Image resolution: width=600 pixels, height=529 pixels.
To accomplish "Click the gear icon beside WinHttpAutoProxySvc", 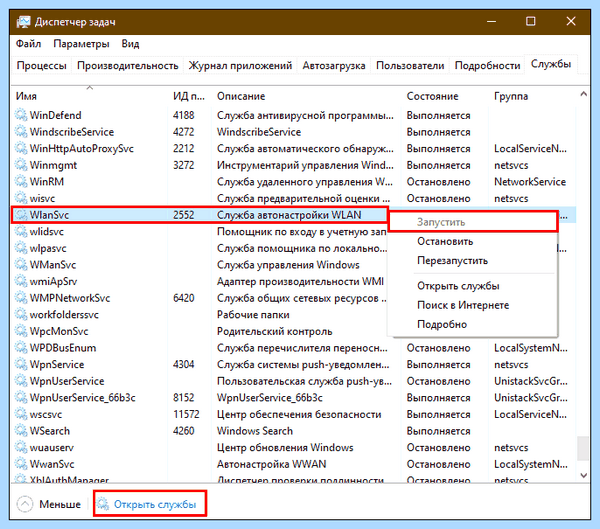I will pyautogui.click(x=21, y=148).
